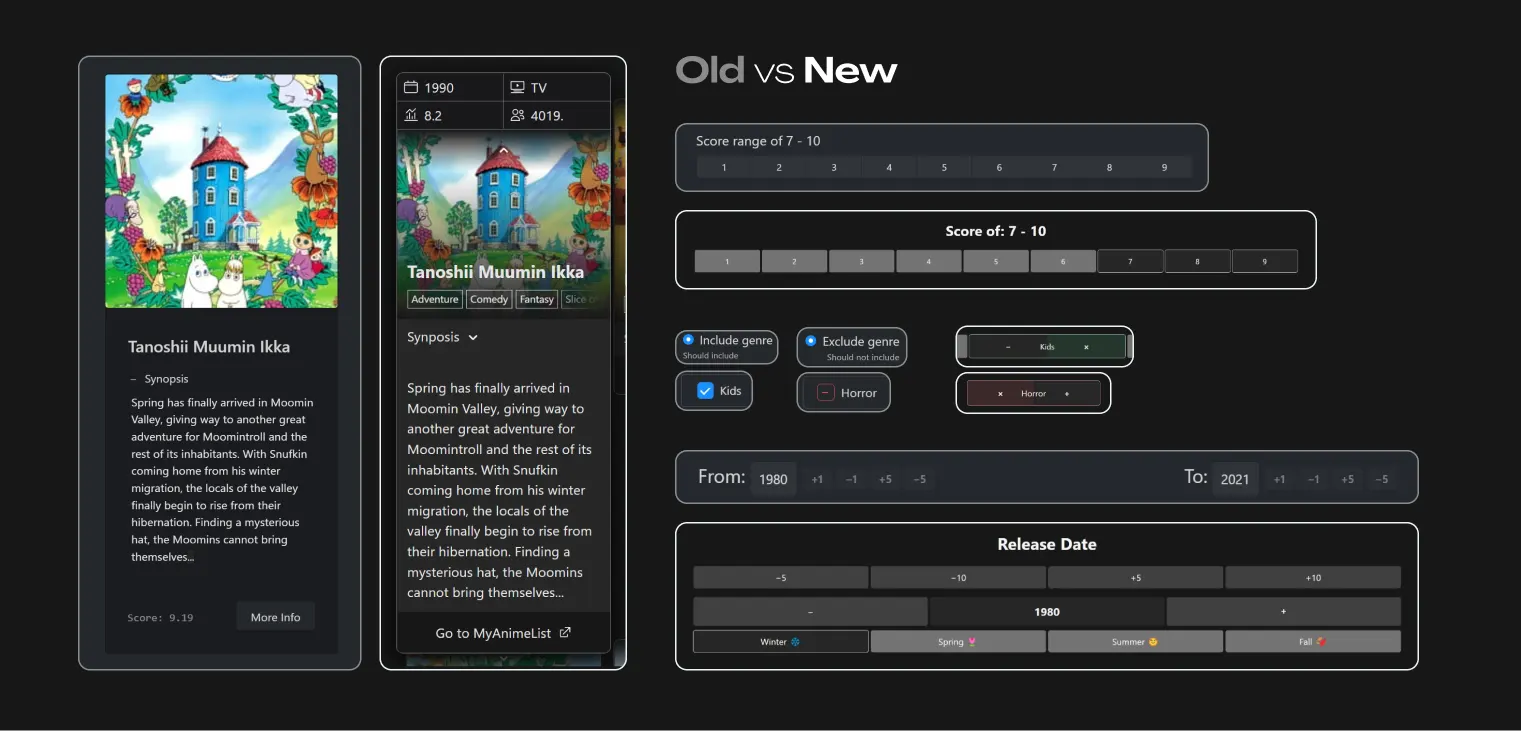Image resolution: width=1521 pixels, height=731 pixels.
Task: Select the Exclude genre radio button
Action: point(810,341)
